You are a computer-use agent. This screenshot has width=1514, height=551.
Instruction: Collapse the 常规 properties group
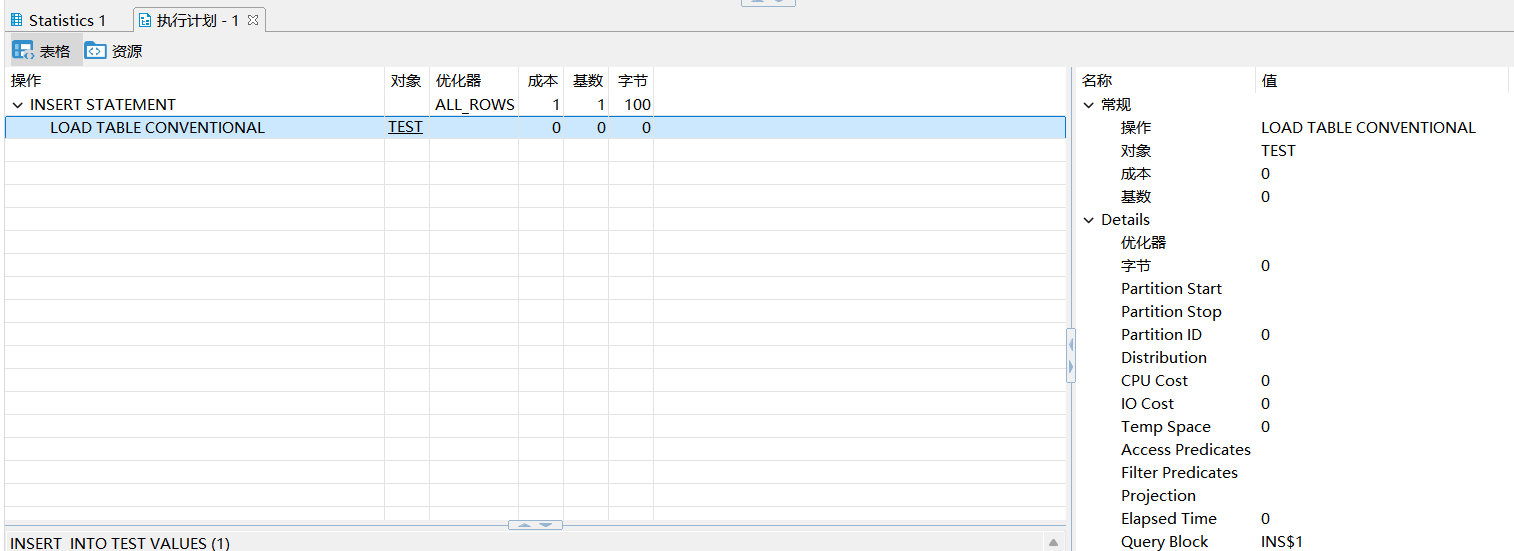pyautogui.click(x=1089, y=105)
